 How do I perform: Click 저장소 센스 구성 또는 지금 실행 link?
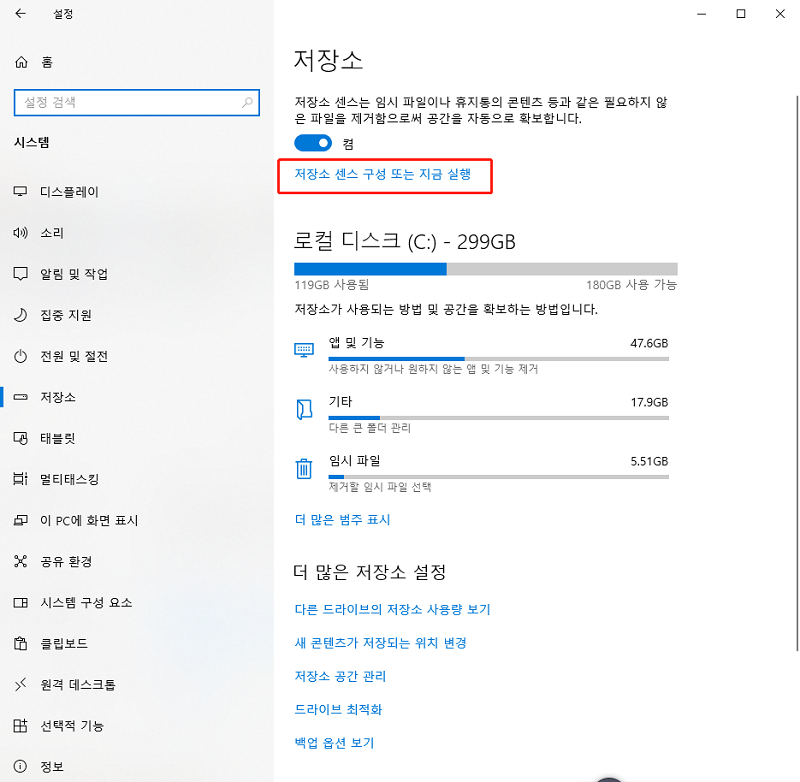[x=385, y=176]
